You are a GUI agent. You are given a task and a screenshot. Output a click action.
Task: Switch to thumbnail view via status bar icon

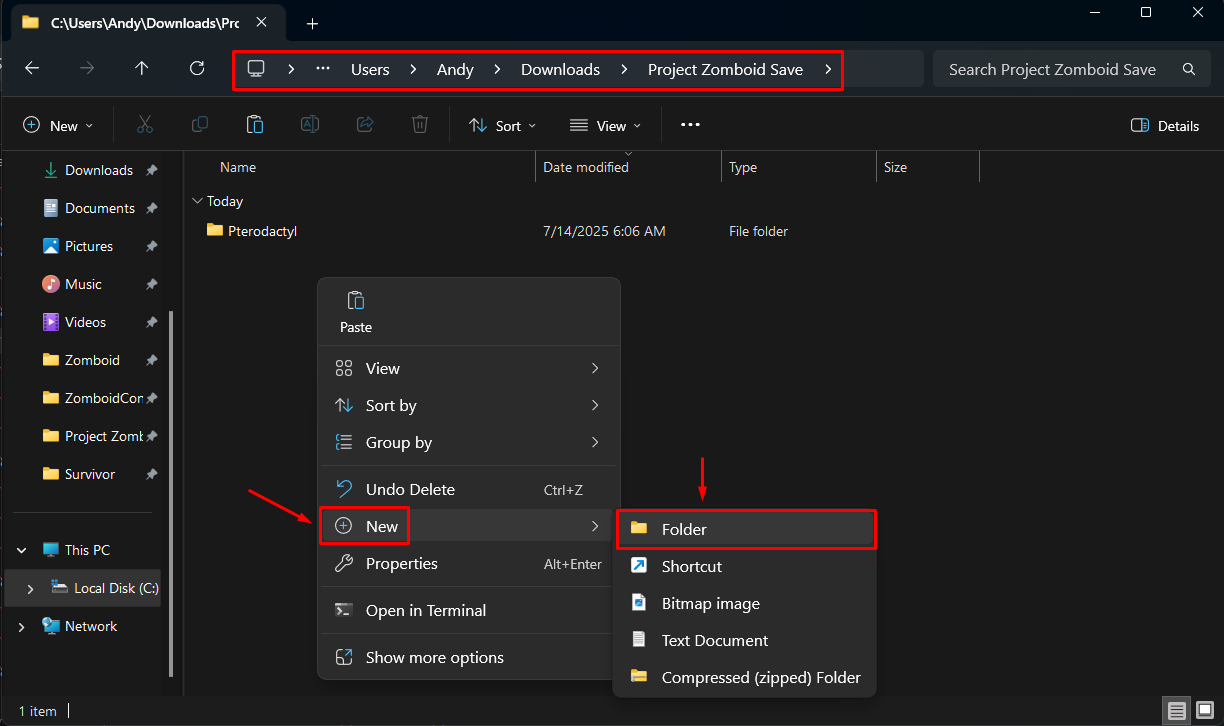(x=1205, y=710)
